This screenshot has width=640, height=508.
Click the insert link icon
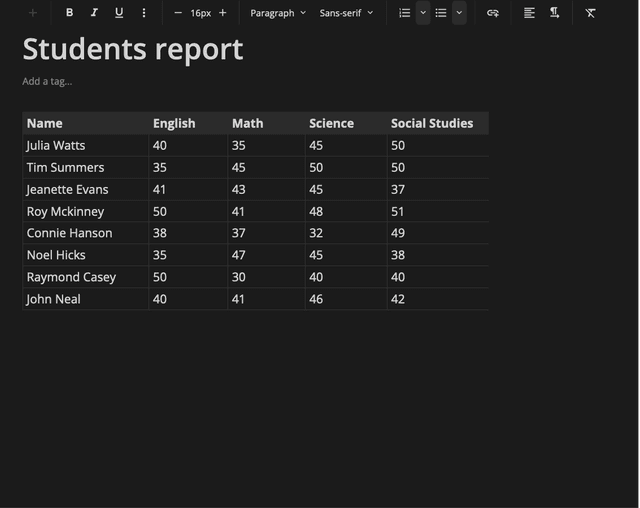coord(492,13)
